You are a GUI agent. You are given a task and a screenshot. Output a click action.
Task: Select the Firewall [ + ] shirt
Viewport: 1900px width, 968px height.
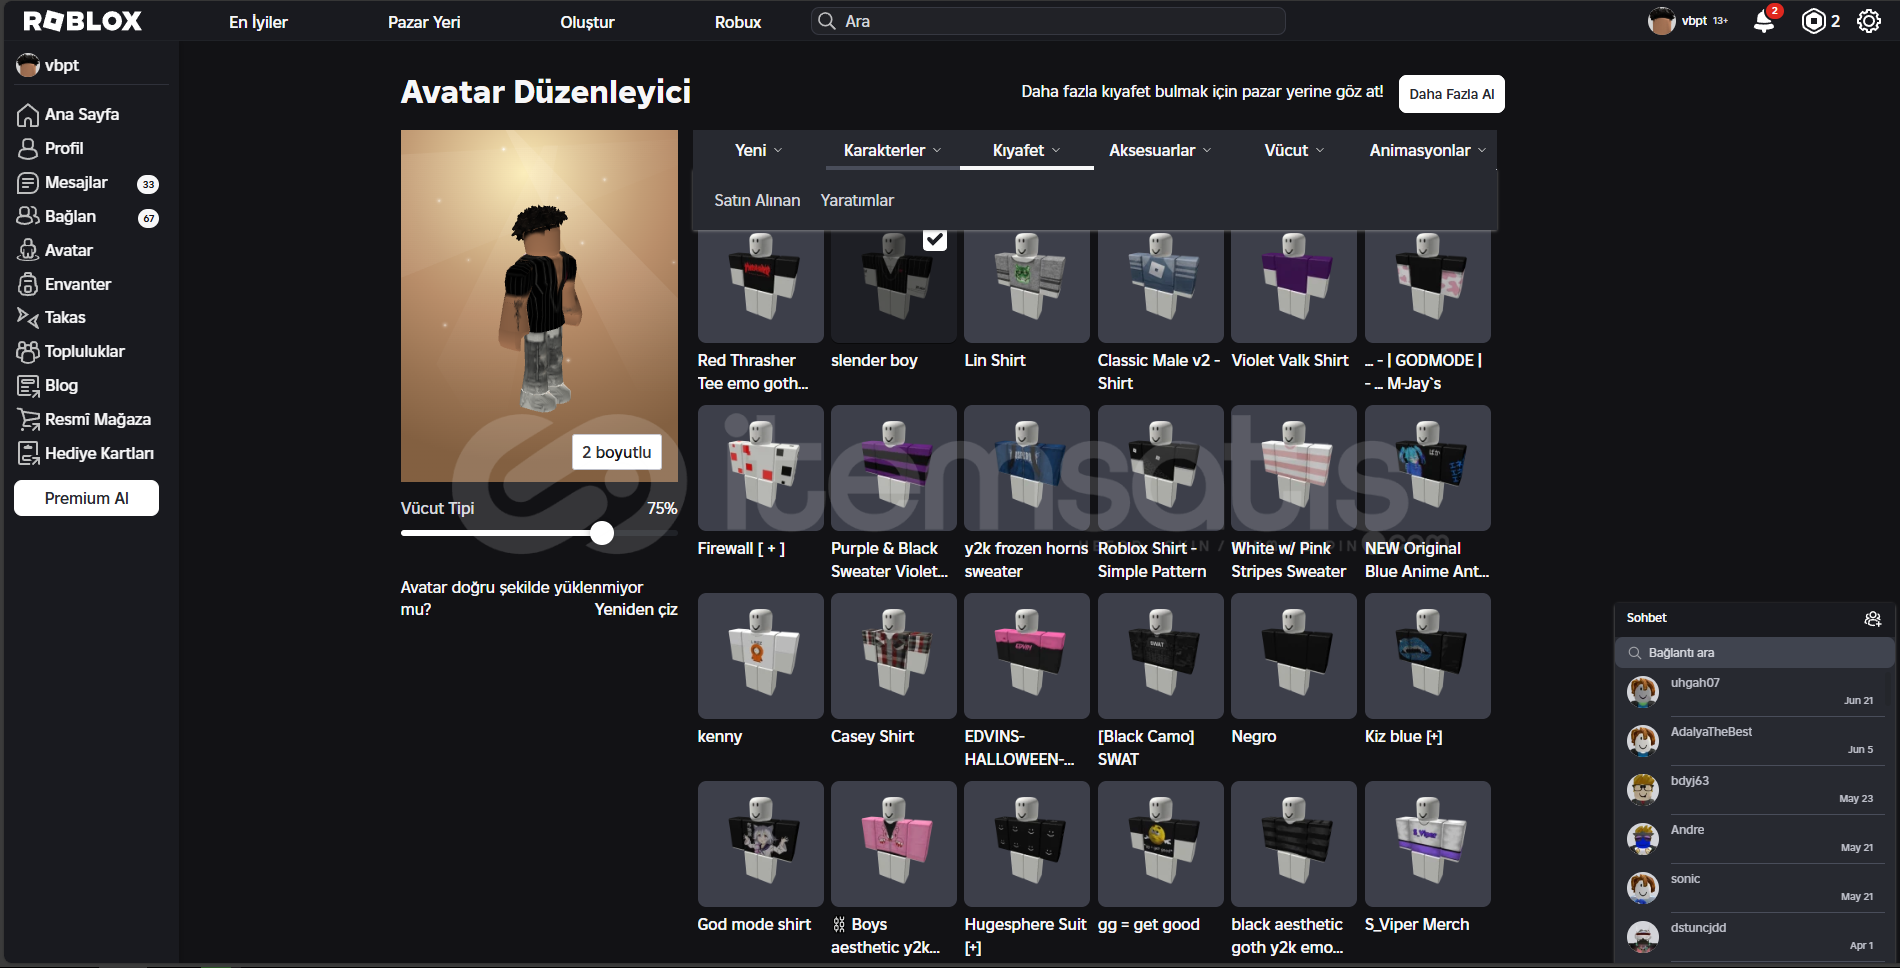[760, 468]
